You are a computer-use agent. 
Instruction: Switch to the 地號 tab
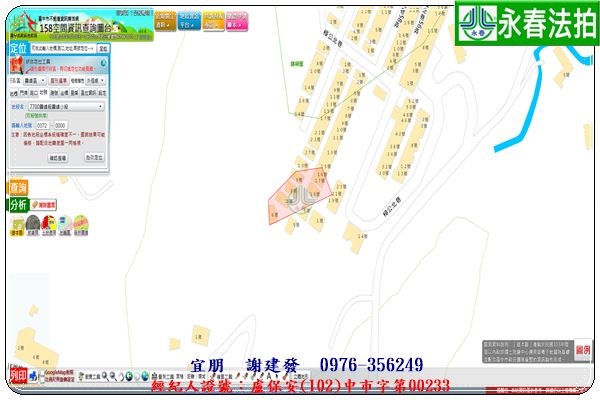coord(44,93)
